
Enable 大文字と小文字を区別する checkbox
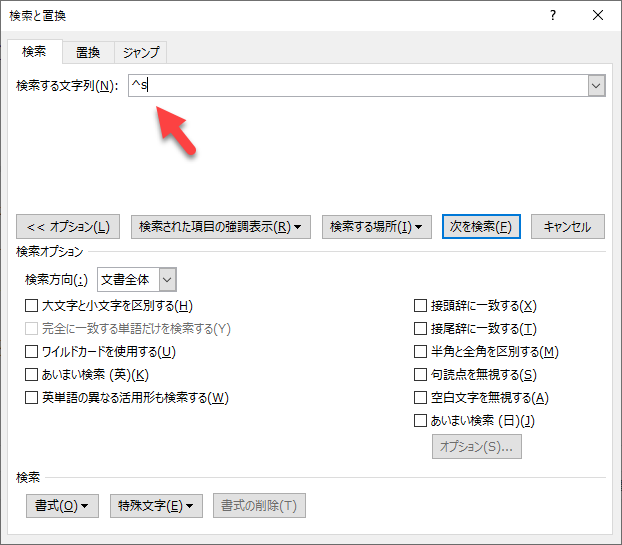point(32,306)
